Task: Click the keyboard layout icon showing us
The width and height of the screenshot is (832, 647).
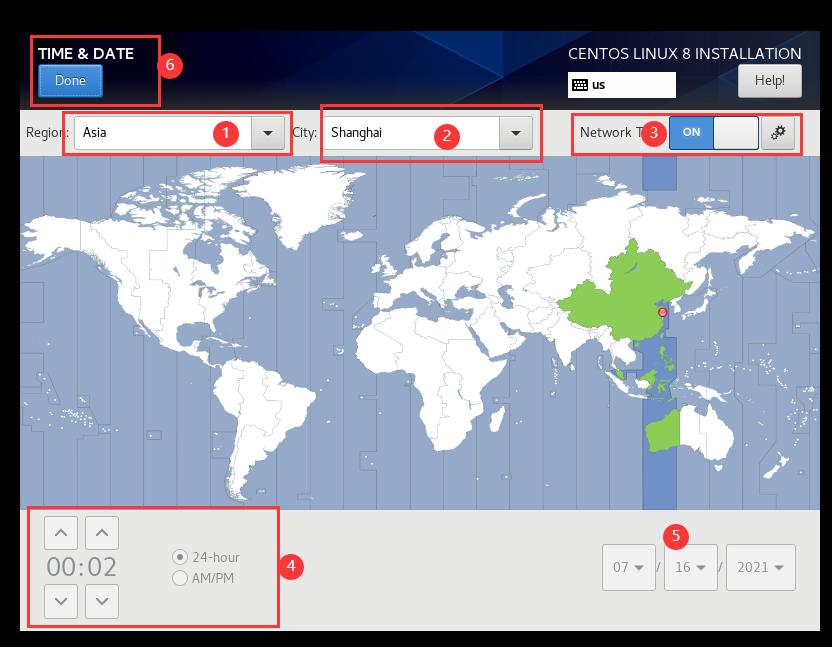Action: pos(579,85)
